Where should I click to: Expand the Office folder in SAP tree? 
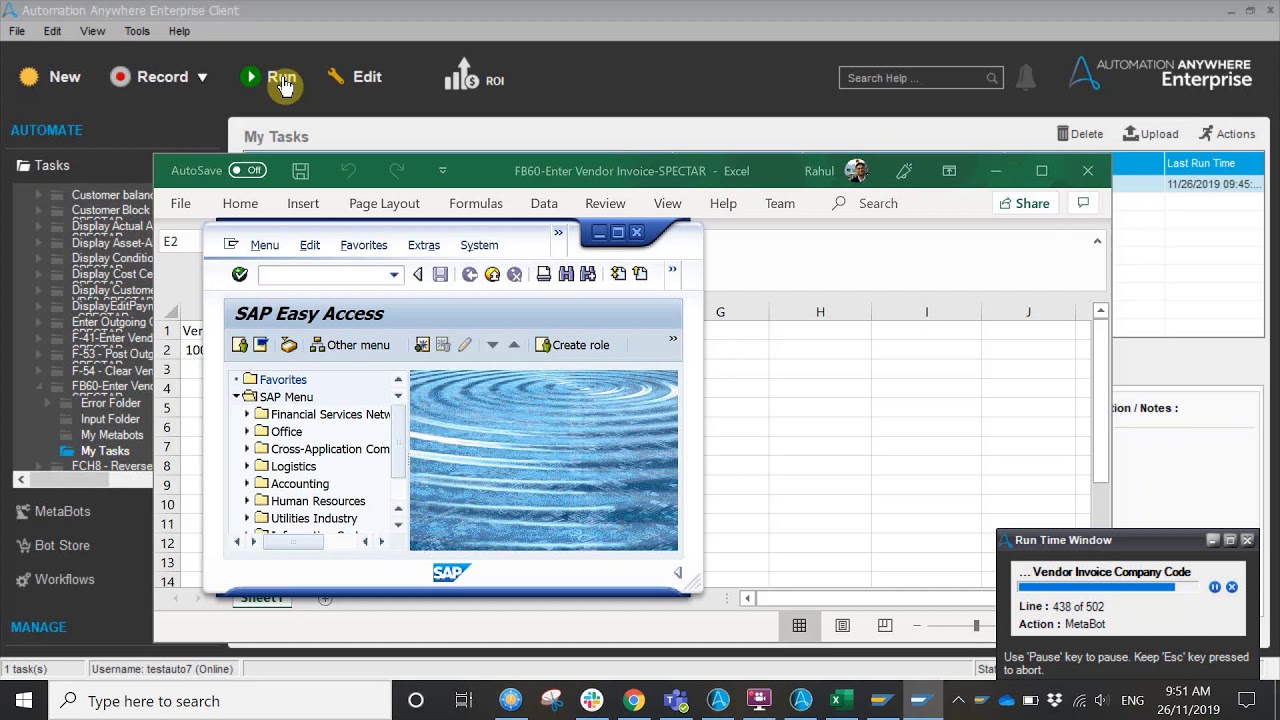247,432
